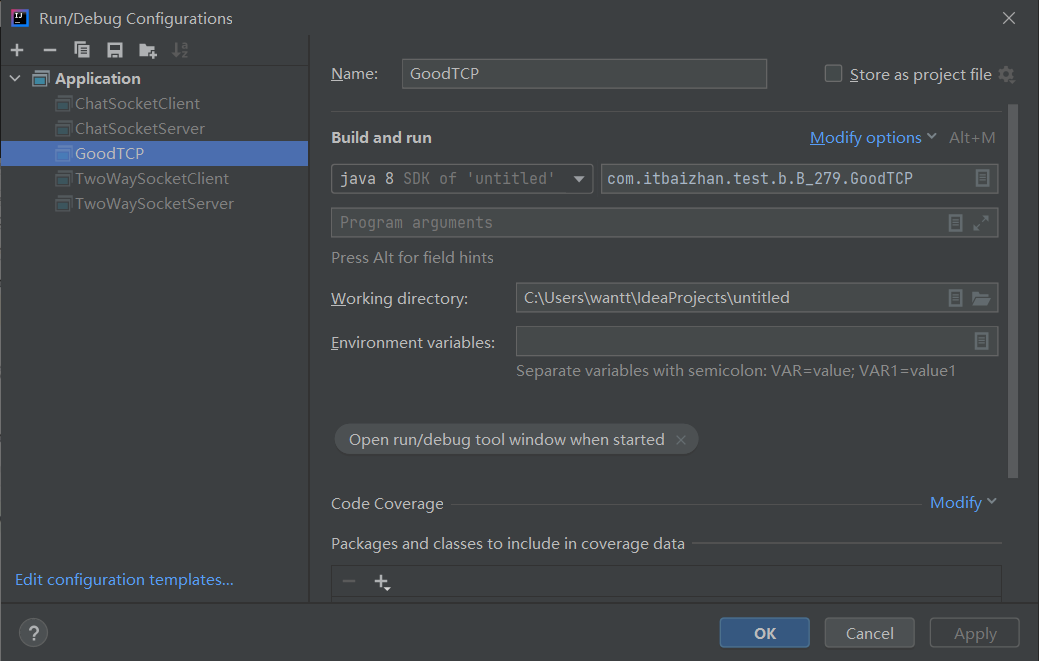Select the TwoWaySocketServer configuration
Screen dimensions: 1039x661
154,203
